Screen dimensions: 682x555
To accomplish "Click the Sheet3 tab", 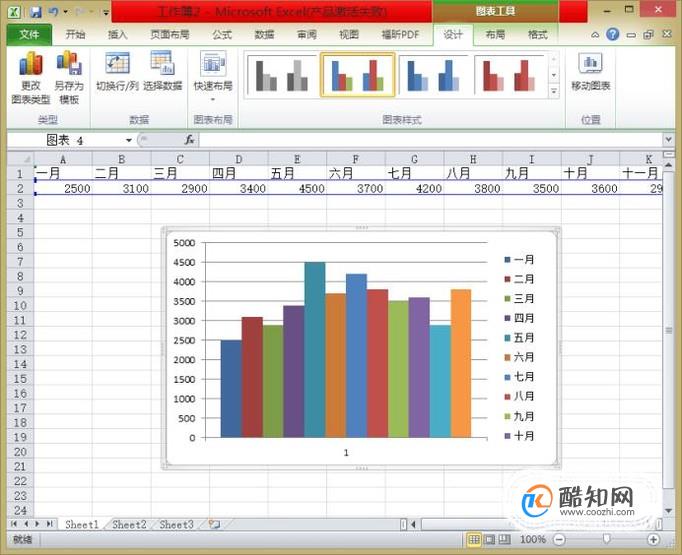I will 176,525.
